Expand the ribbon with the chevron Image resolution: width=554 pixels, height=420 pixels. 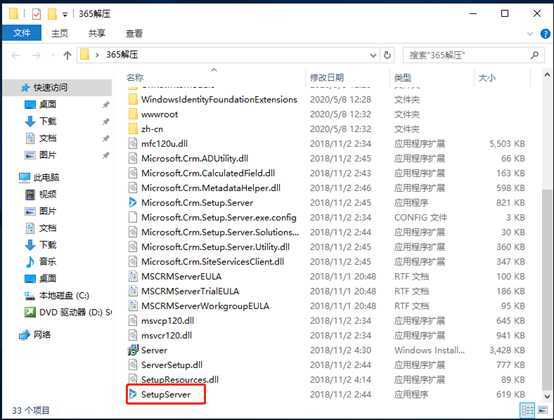click(x=530, y=34)
